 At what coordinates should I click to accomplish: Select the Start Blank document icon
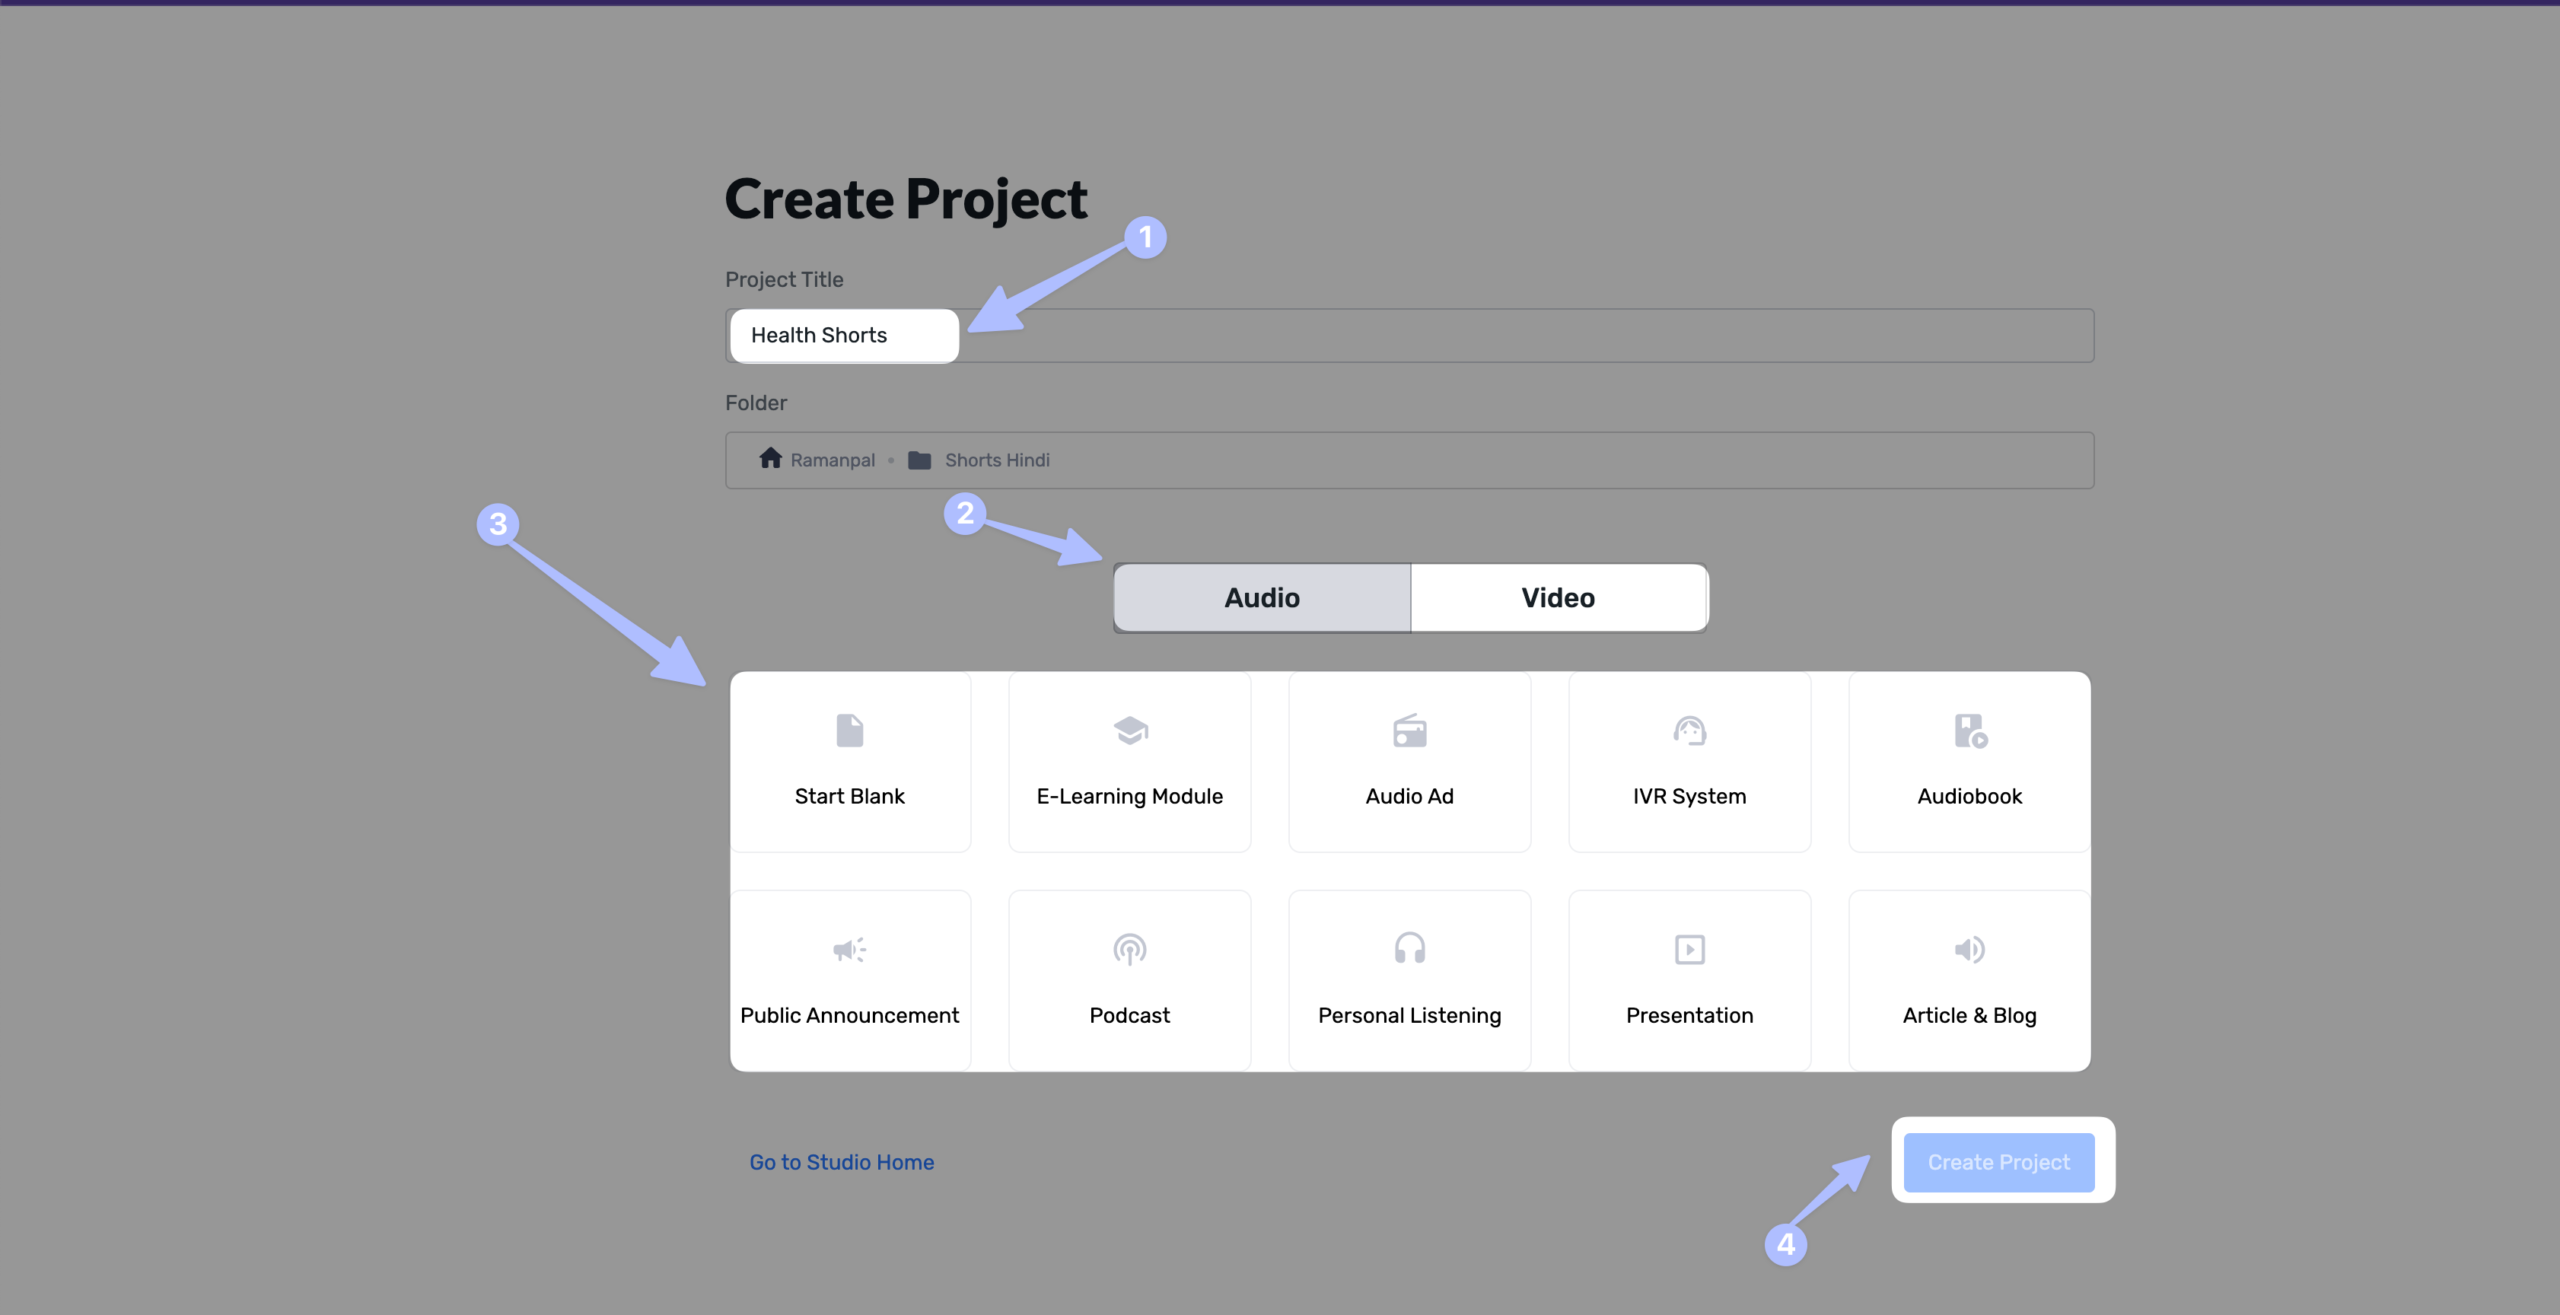tap(849, 731)
